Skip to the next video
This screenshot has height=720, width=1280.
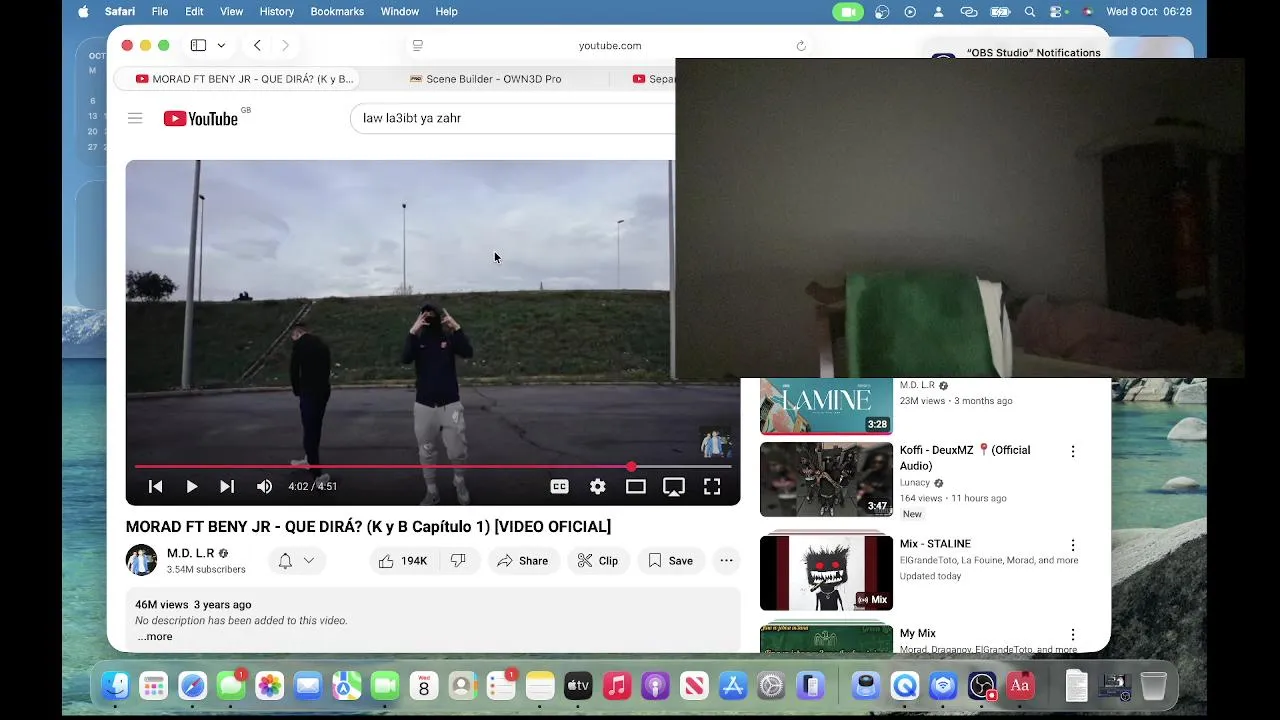coord(227,486)
